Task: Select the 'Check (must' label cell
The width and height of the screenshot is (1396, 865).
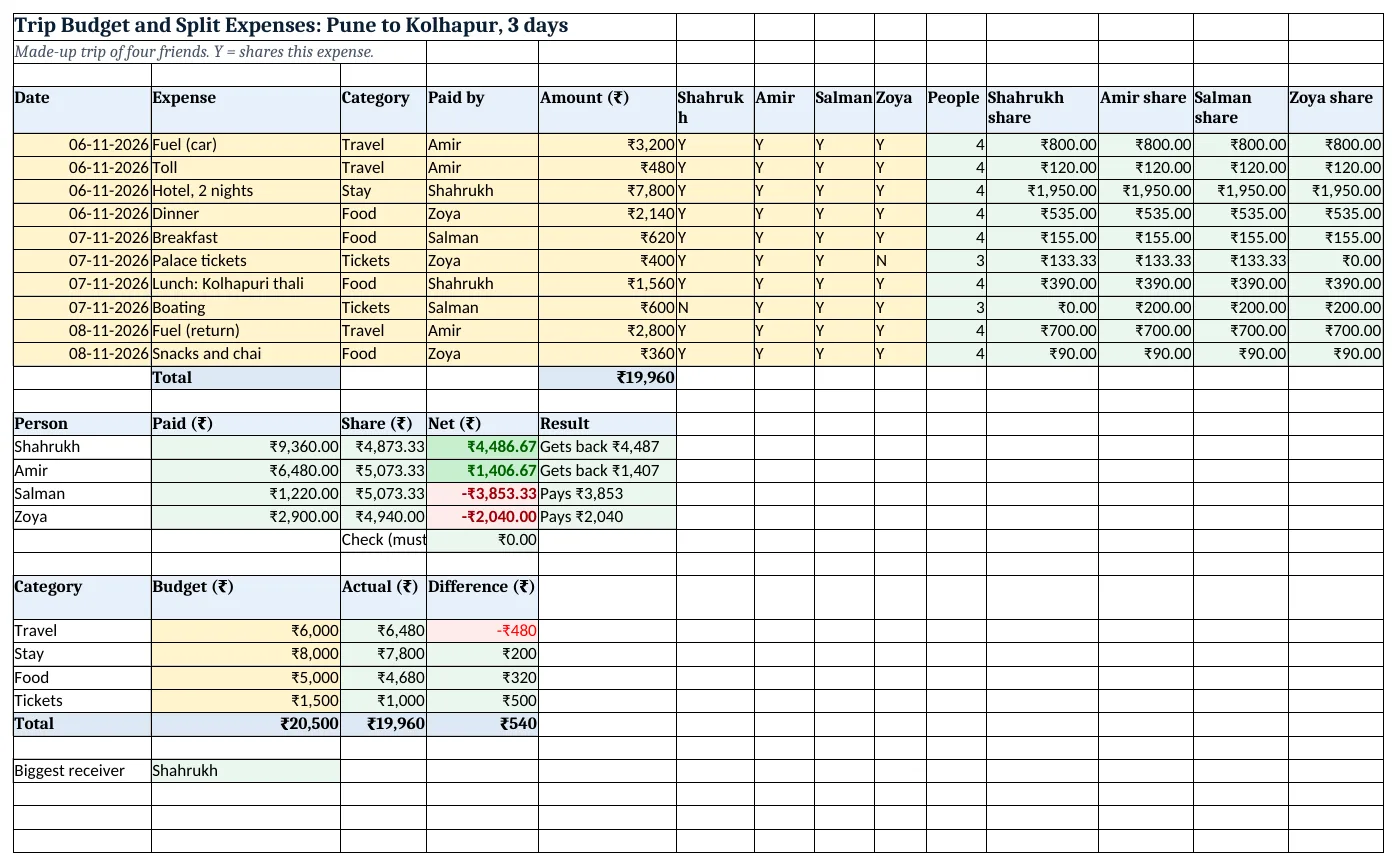Action: pyautogui.click(x=383, y=539)
